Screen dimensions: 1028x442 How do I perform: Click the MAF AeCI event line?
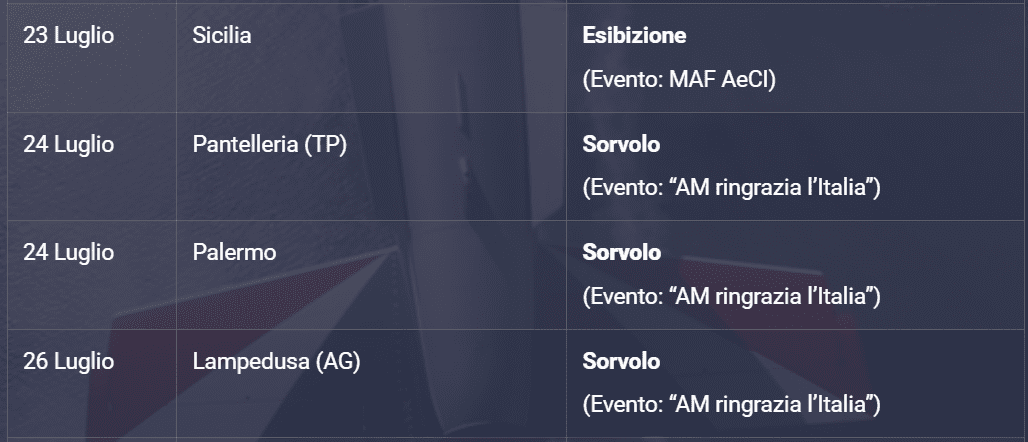[x=679, y=80]
